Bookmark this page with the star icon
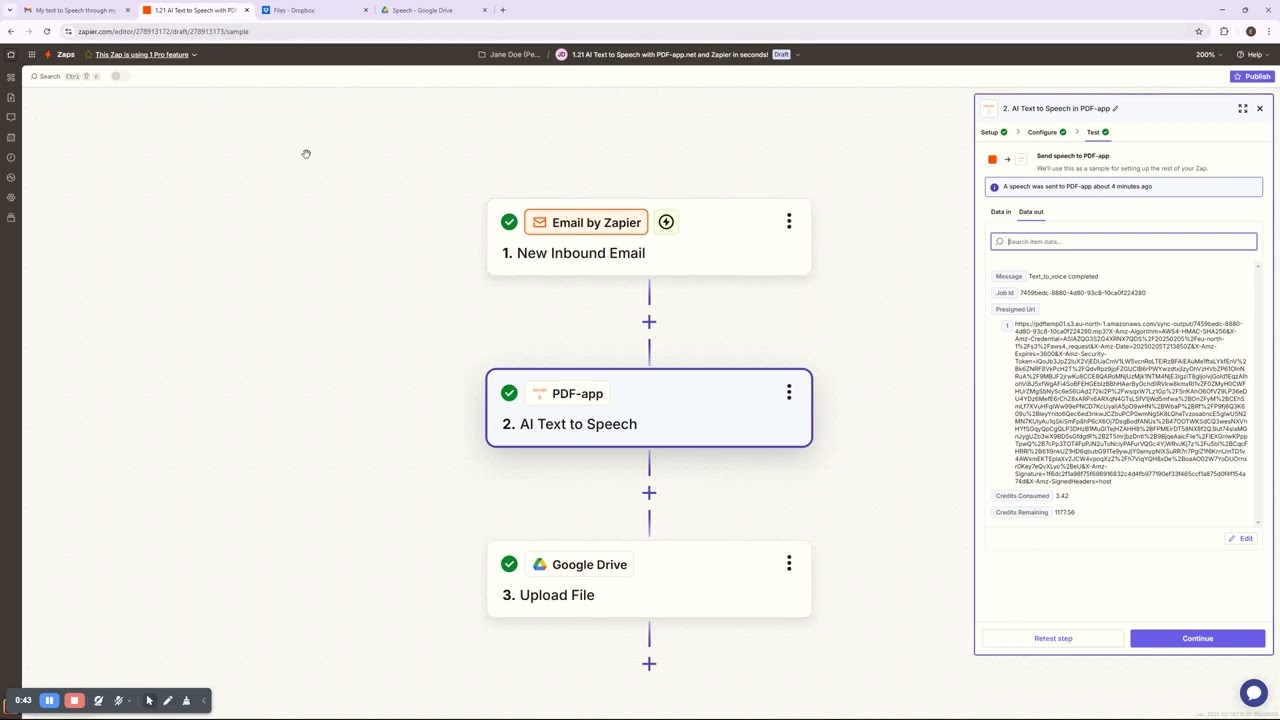This screenshot has height=720, width=1280. tap(1199, 31)
